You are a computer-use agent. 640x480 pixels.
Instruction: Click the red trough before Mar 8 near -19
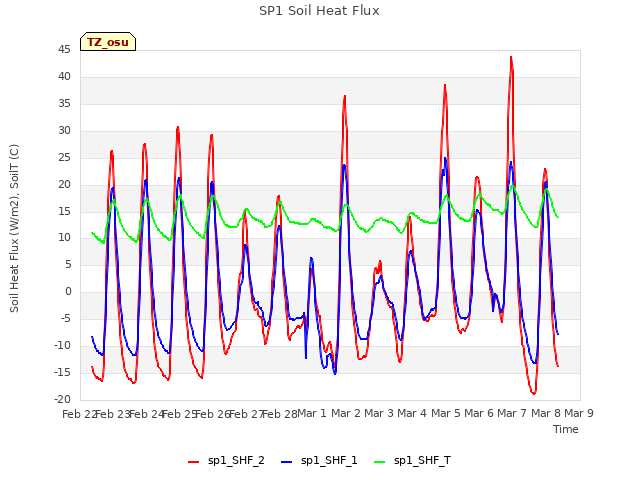(x=533, y=393)
